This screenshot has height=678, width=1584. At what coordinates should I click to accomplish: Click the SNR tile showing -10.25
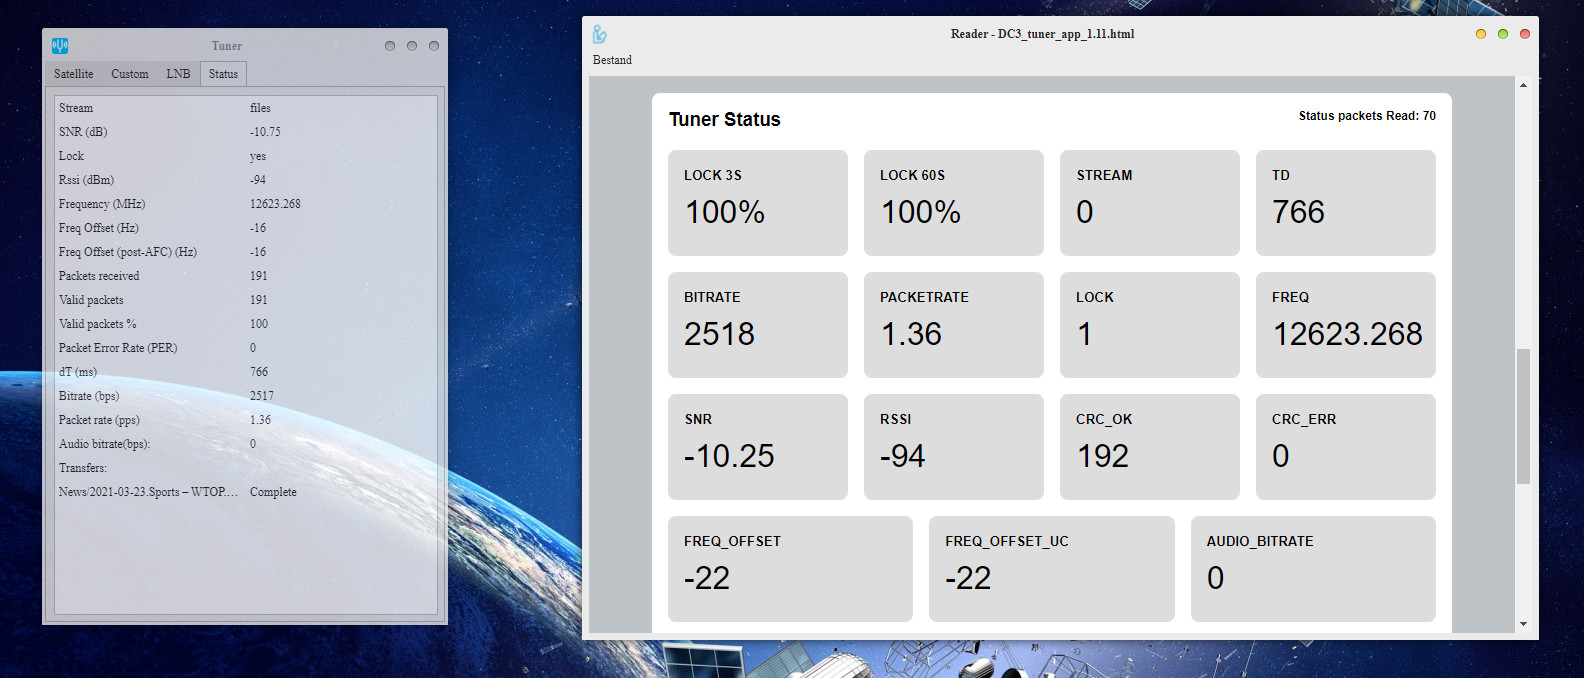757,446
